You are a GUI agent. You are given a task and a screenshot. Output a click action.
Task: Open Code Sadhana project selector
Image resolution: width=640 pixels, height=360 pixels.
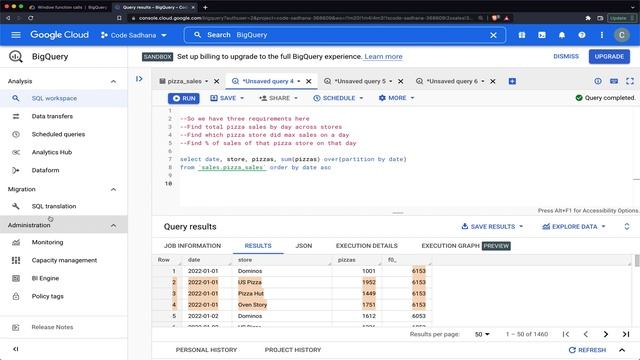(134, 35)
